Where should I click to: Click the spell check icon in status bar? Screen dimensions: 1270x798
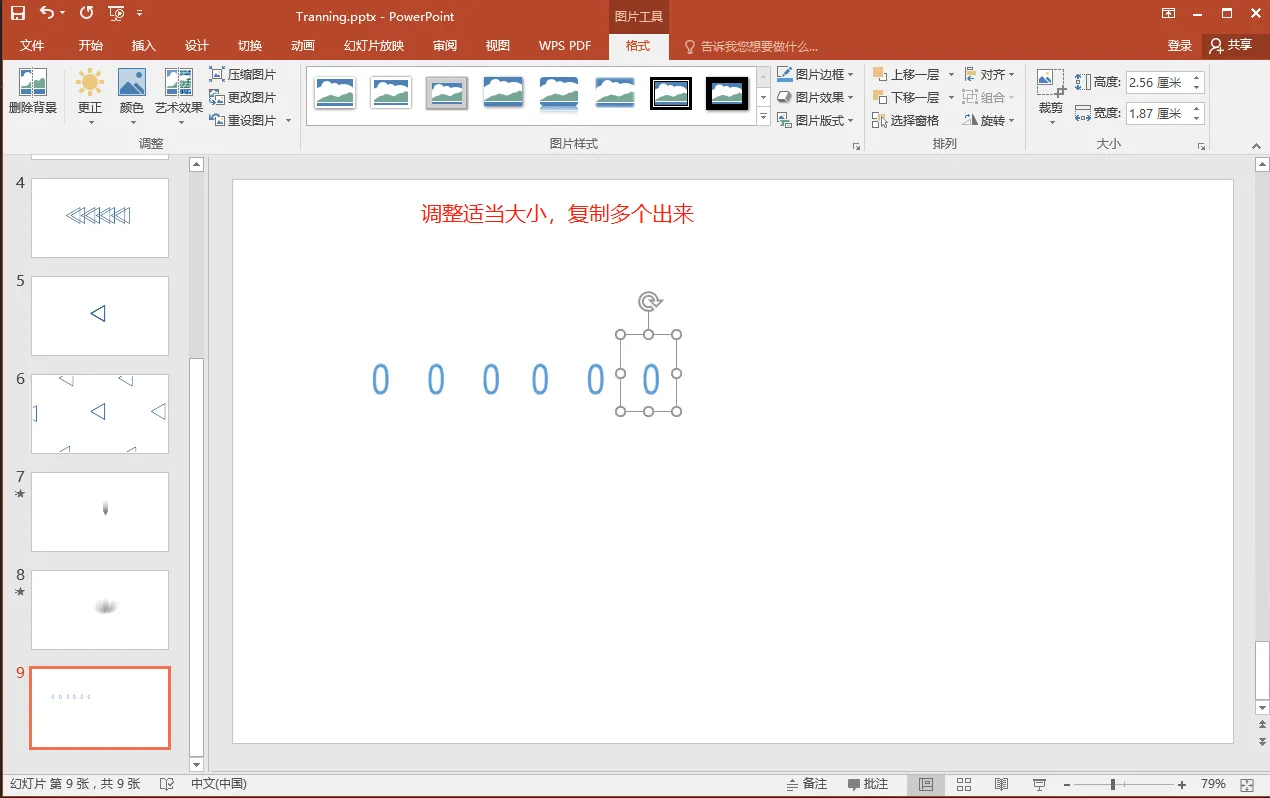pyautogui.click(x=167, y=784)
